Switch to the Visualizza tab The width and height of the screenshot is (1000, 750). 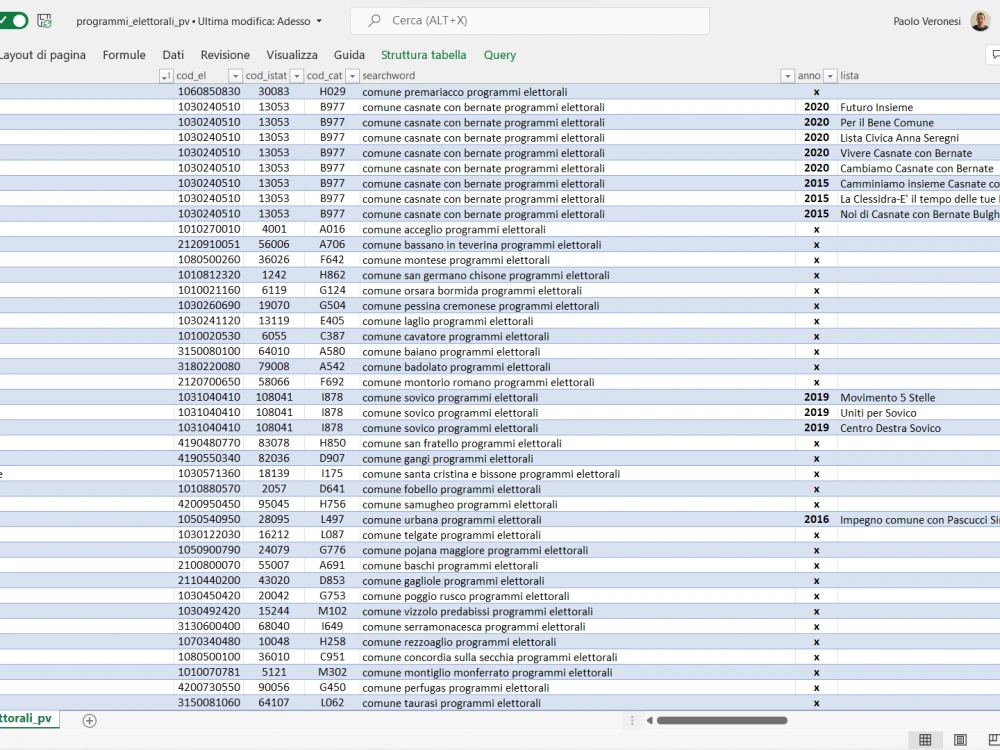coord(291,55)
